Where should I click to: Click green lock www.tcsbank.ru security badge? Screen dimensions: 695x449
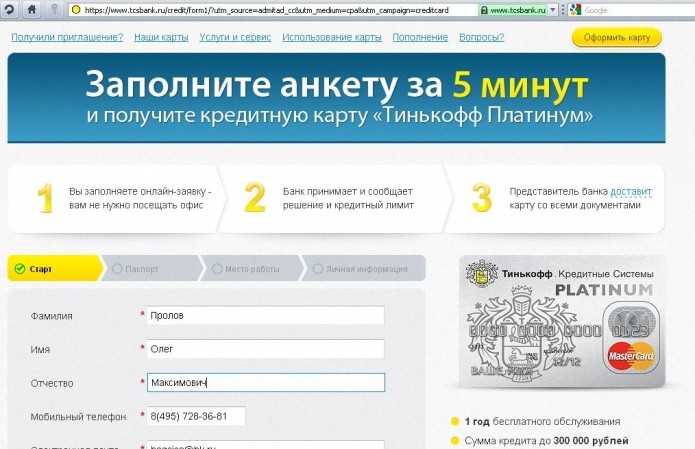(x=513, y=10)
